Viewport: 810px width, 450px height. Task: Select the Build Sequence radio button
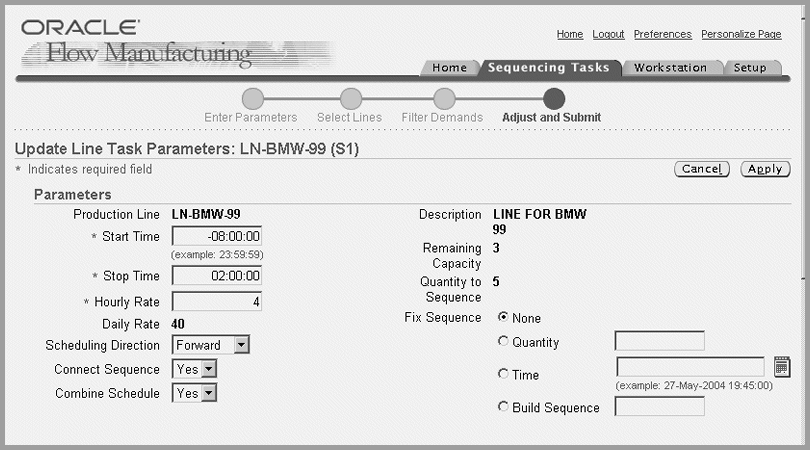point(503,407)
